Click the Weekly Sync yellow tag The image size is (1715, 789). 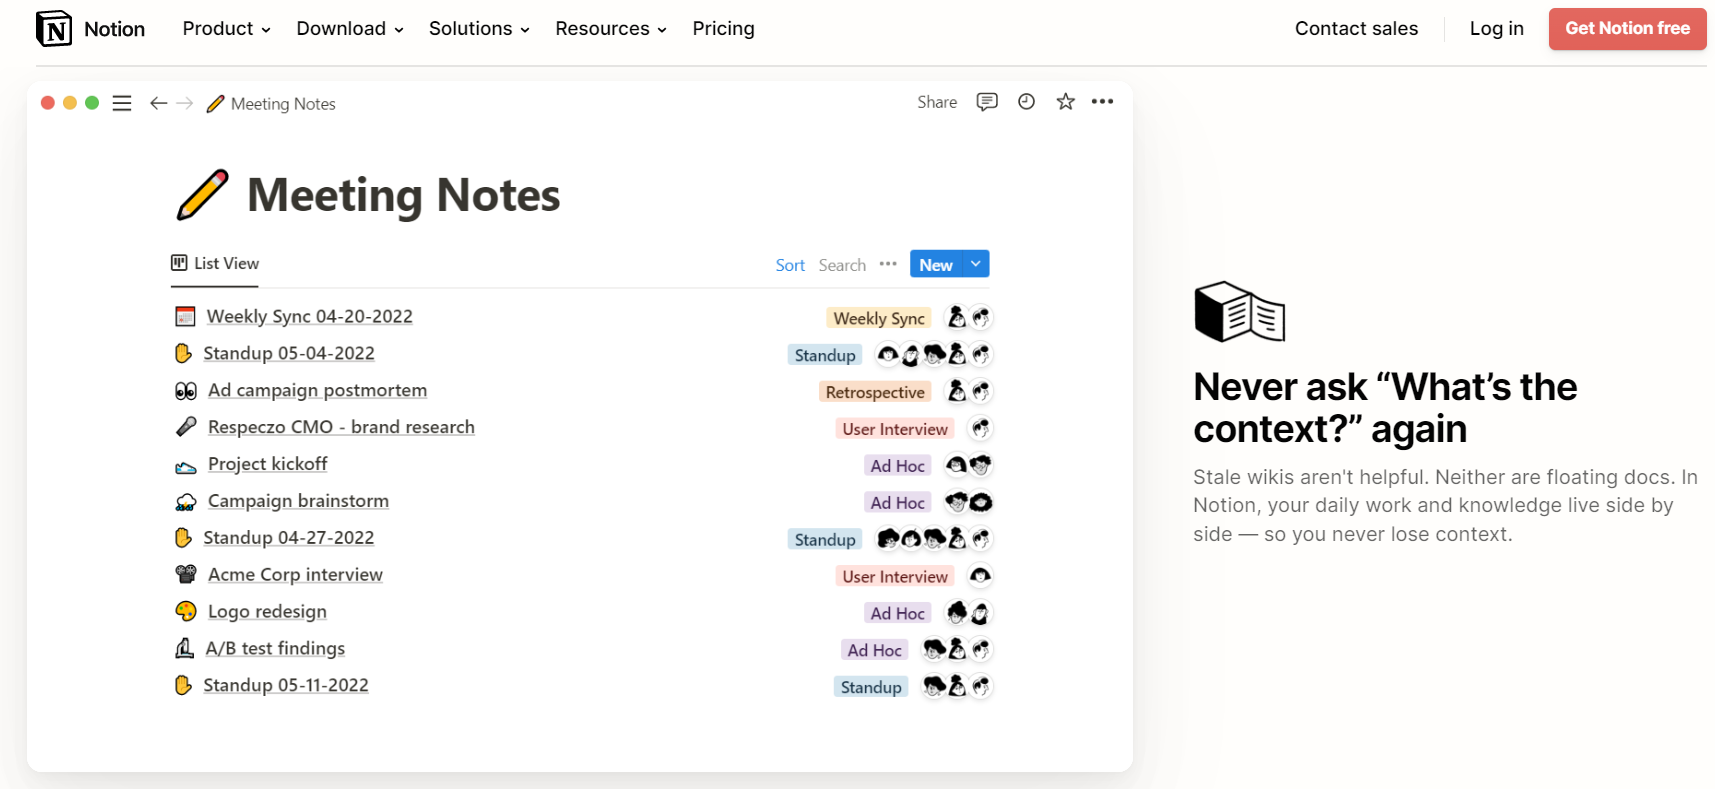pos(879,318)
